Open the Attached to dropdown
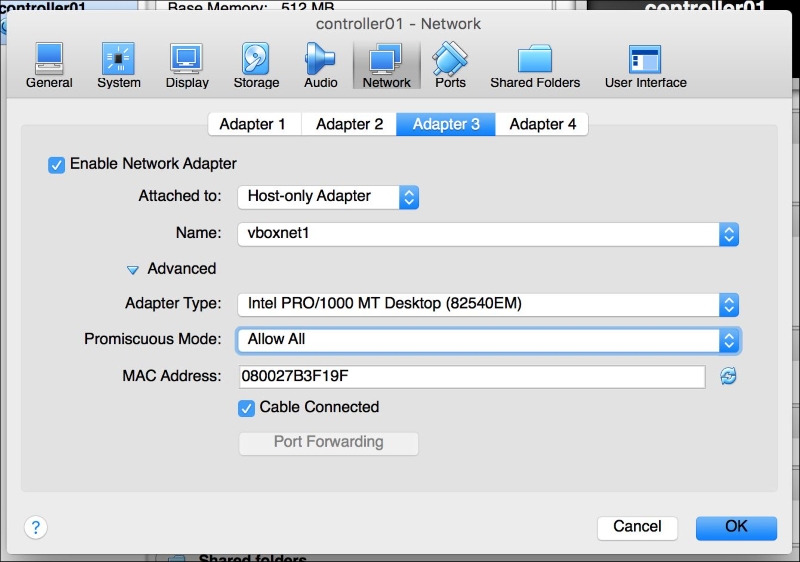This screenshot has width=800, height=562. [x=328, y=197]
